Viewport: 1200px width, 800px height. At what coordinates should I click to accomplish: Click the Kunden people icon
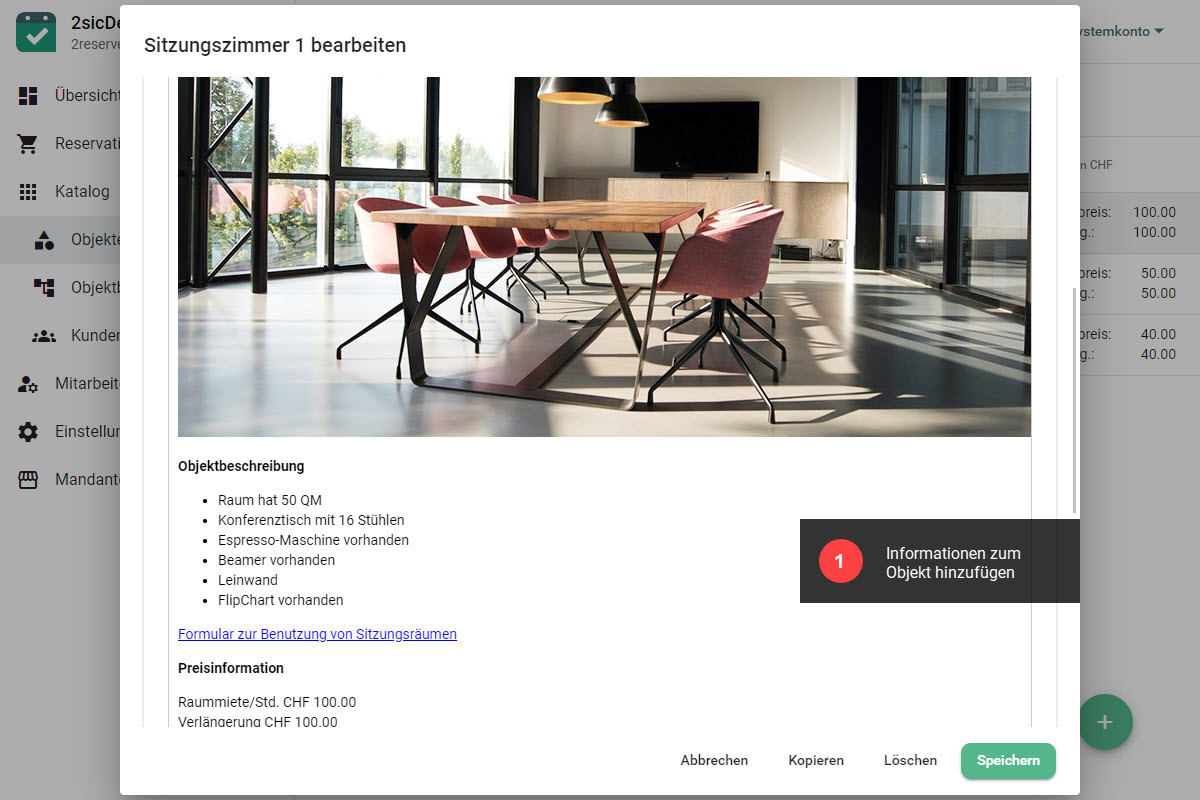point(44,336)
